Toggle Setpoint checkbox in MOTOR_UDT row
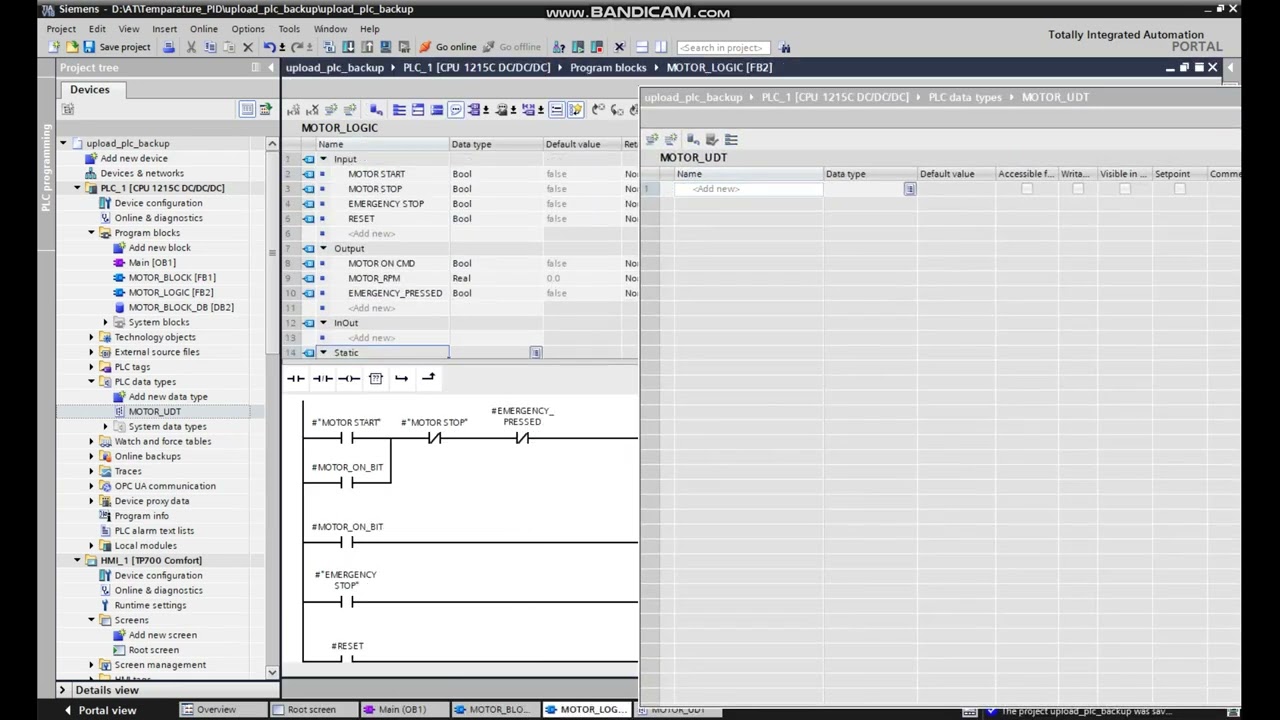1280x720 pixels. [1179, 189]
